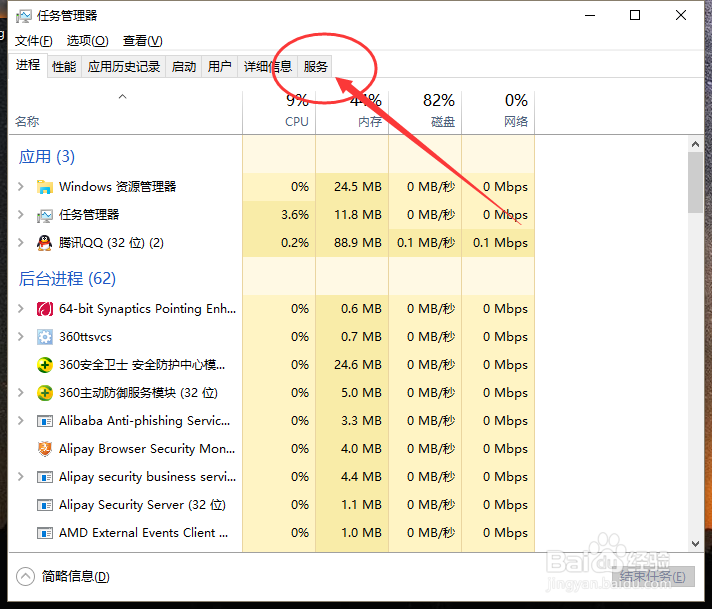Click the 360安全卫士 green shield icon
This screenshot has width=712, height=609.
(x=44, y=365)
